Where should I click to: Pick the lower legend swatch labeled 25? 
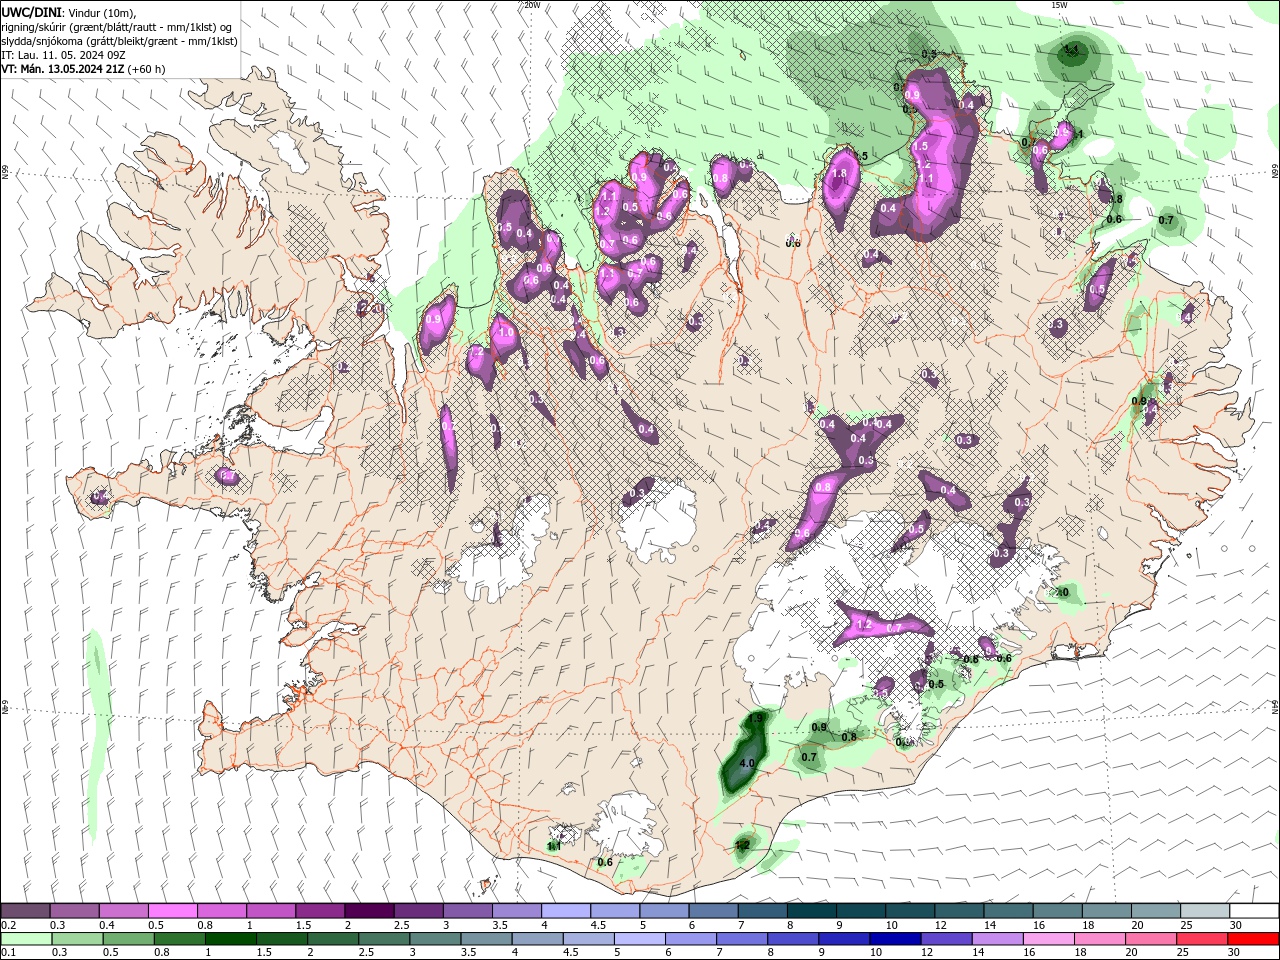pos(1204,939)
